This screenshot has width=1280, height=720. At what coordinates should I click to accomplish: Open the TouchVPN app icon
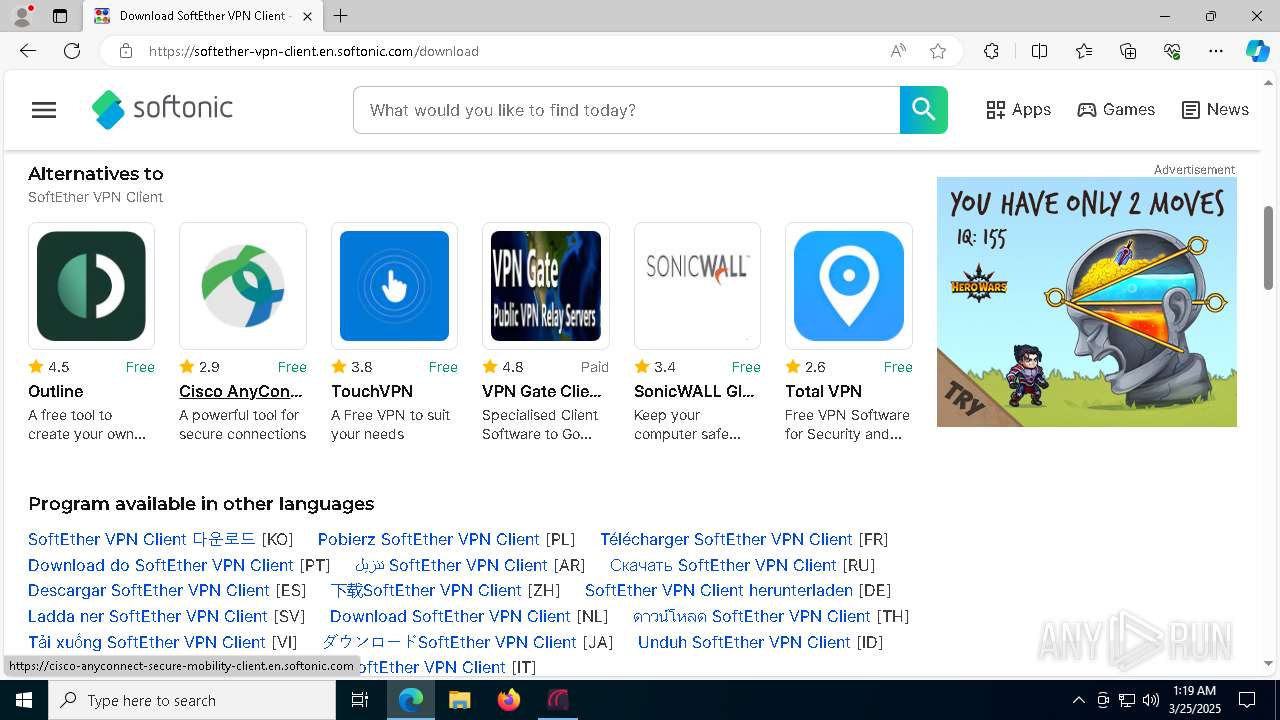394,286
